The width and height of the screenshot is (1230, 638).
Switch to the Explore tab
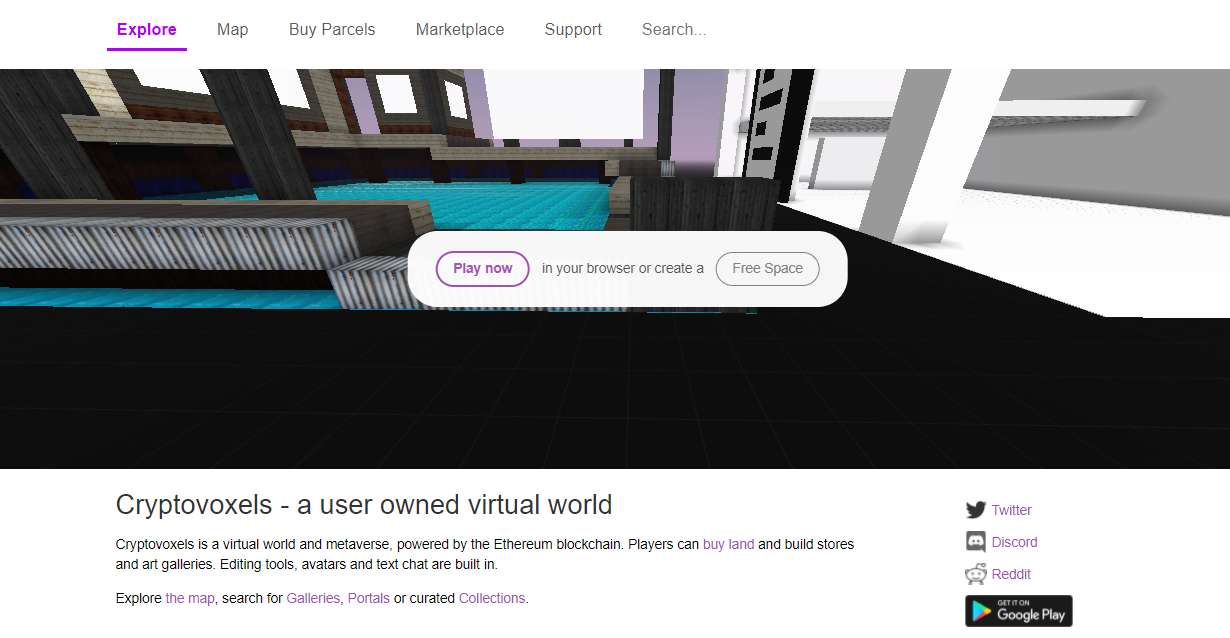tap(147, 30)
